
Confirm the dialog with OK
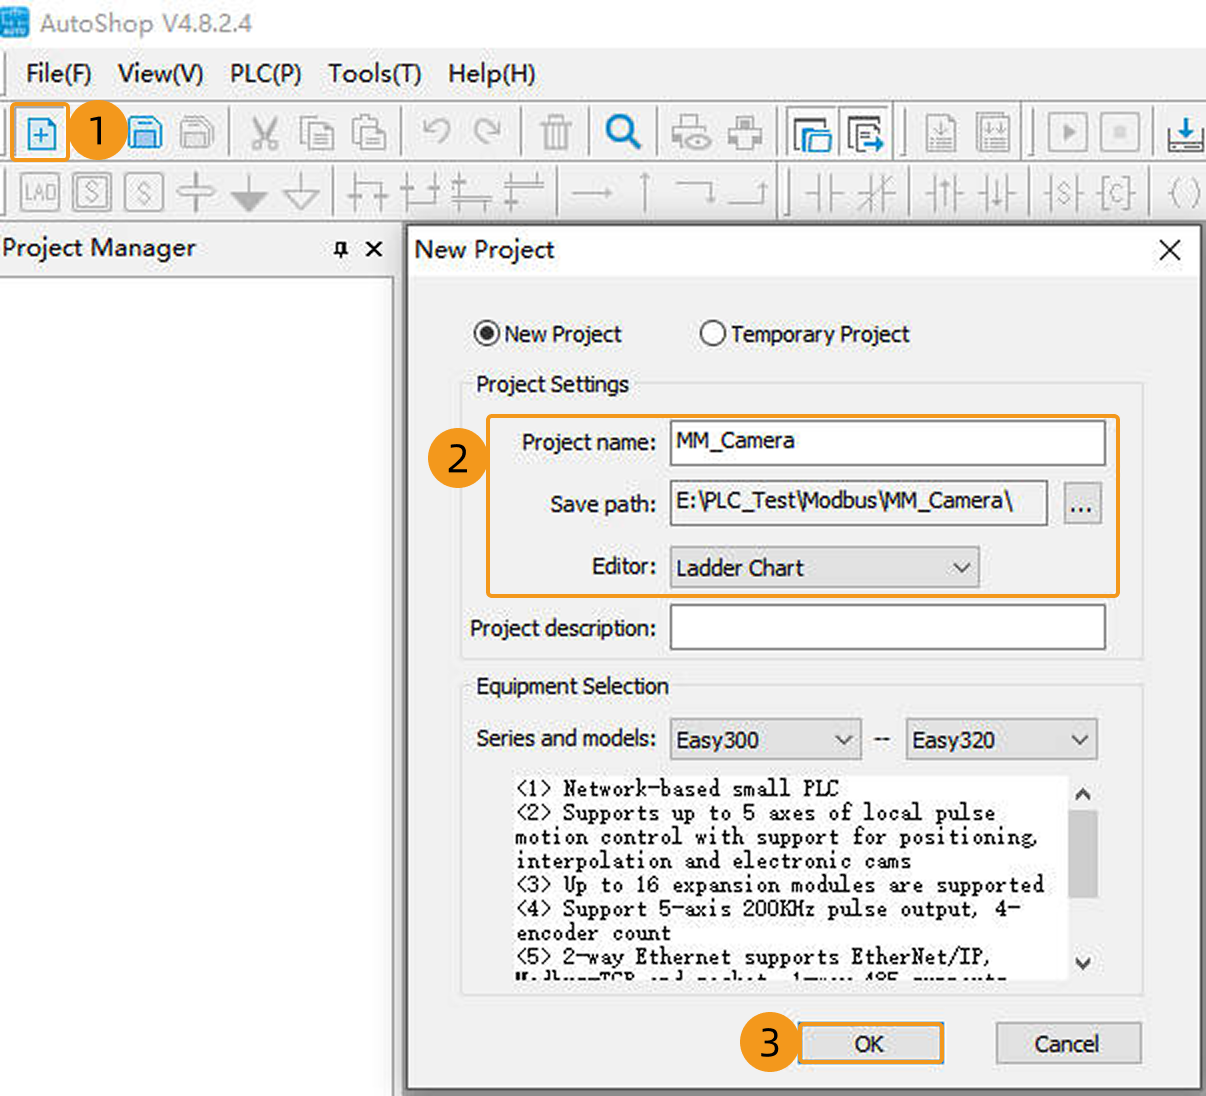tap(869, 1044)
